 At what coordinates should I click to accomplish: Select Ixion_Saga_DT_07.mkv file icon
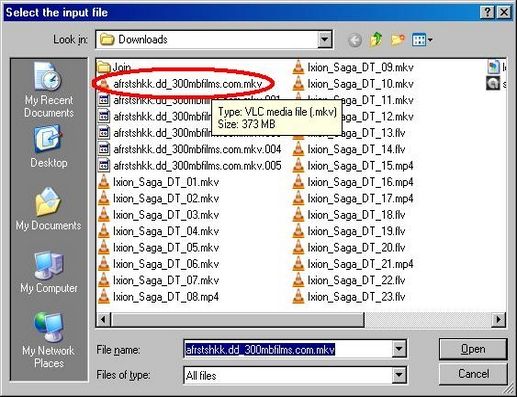click(x=104, y=280)
